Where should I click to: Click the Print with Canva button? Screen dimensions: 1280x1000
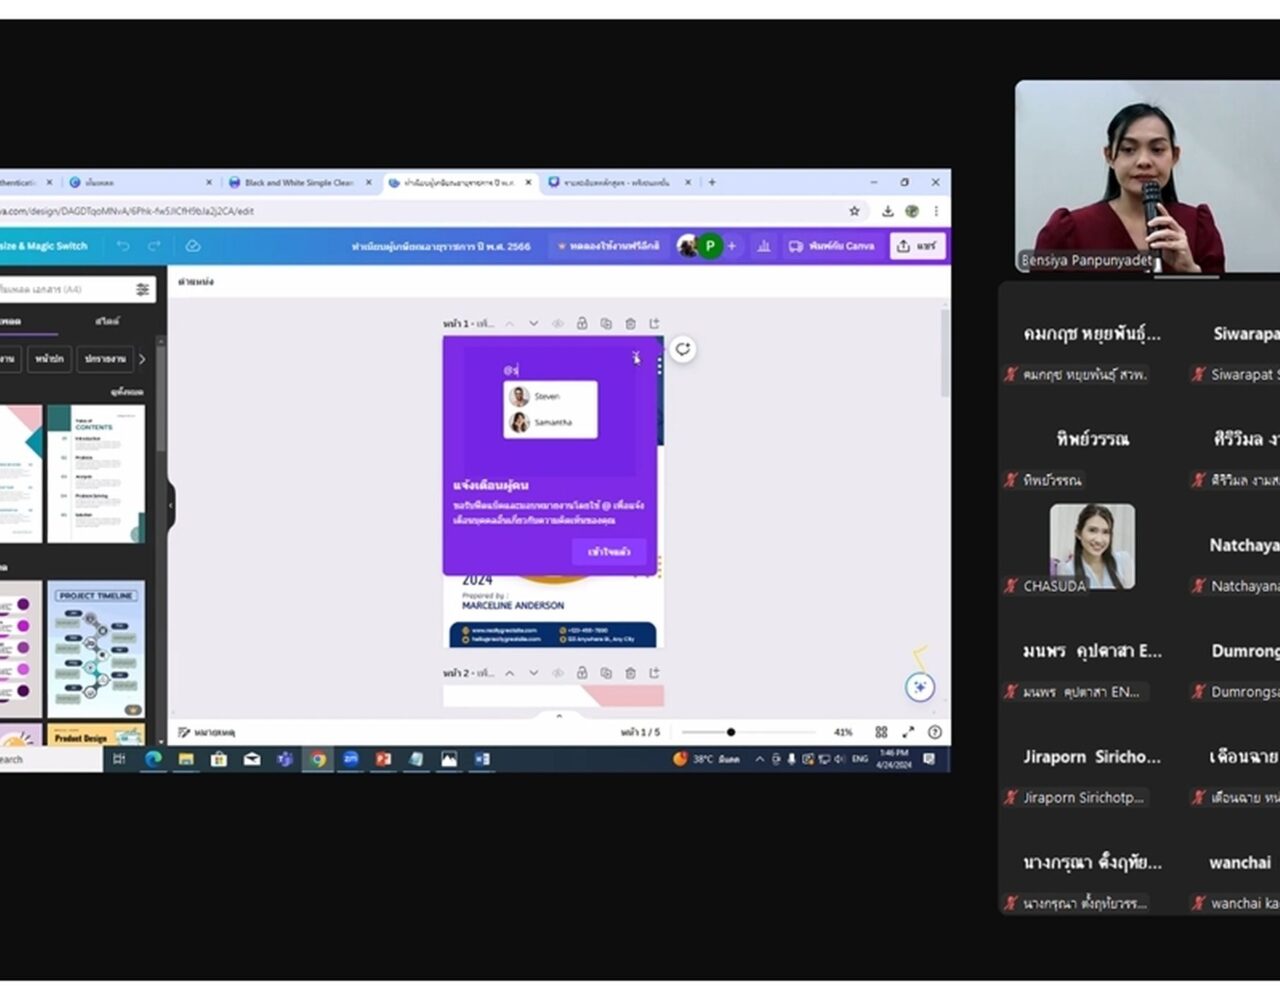click(832, 246)
